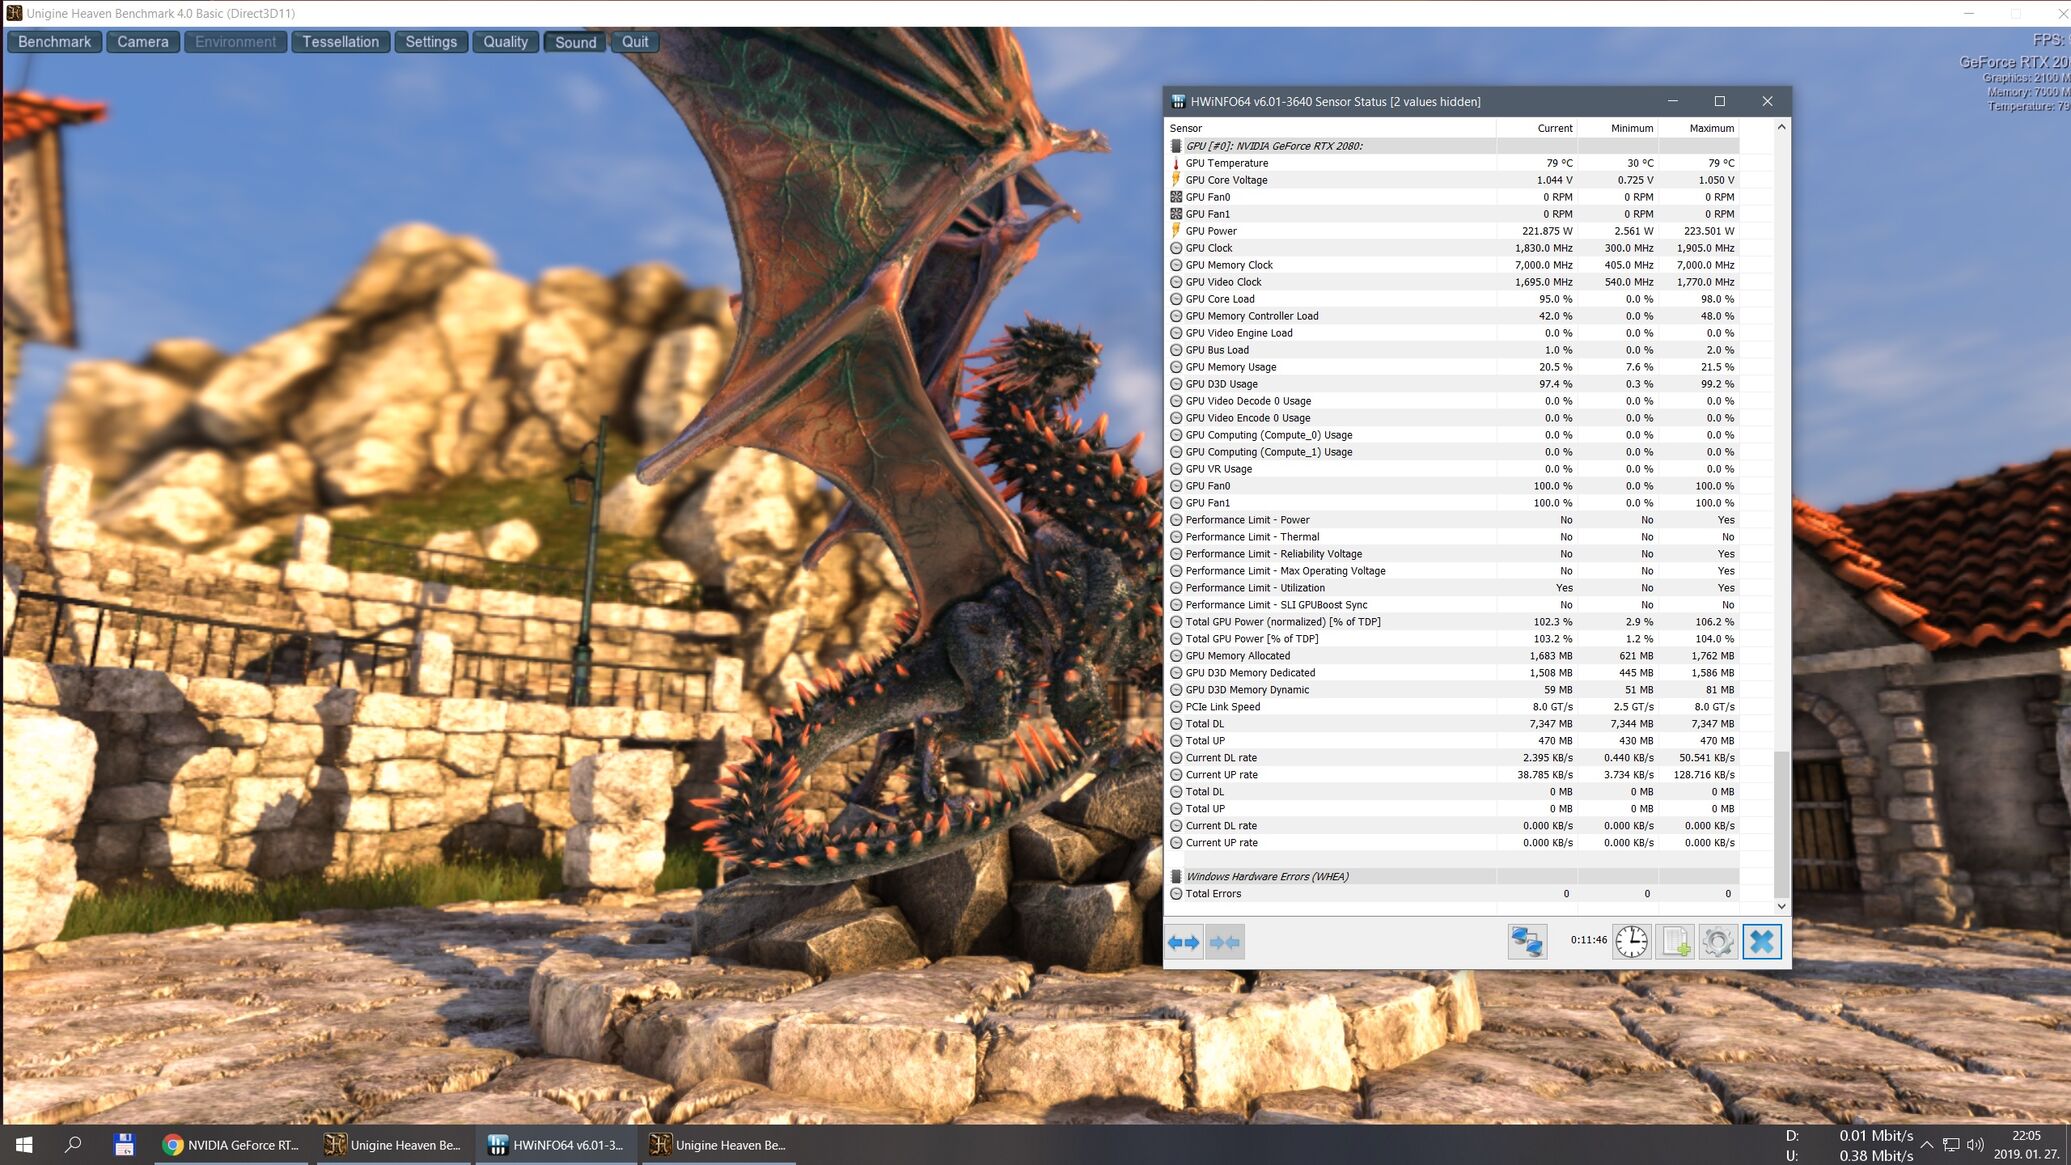Select GPU Video Engine Load row
This screenshot has width=2071, height=1165.
(1452, 333)
